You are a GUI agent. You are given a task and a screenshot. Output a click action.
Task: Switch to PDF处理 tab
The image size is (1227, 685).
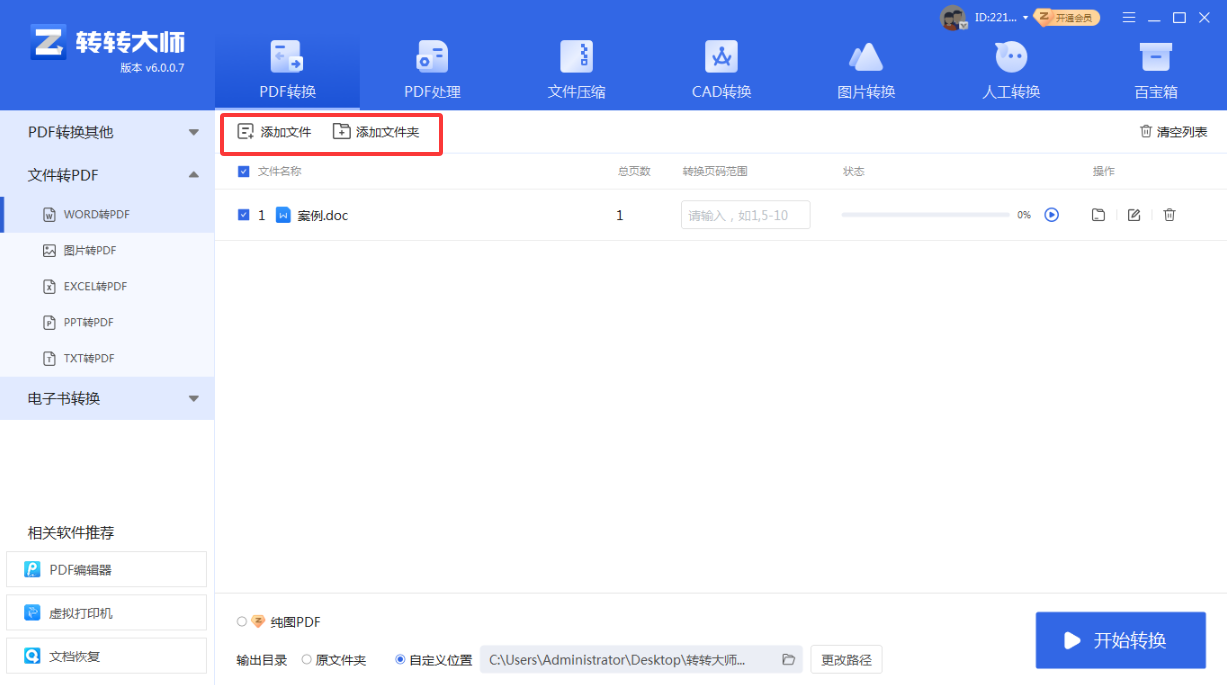point(432,70)
